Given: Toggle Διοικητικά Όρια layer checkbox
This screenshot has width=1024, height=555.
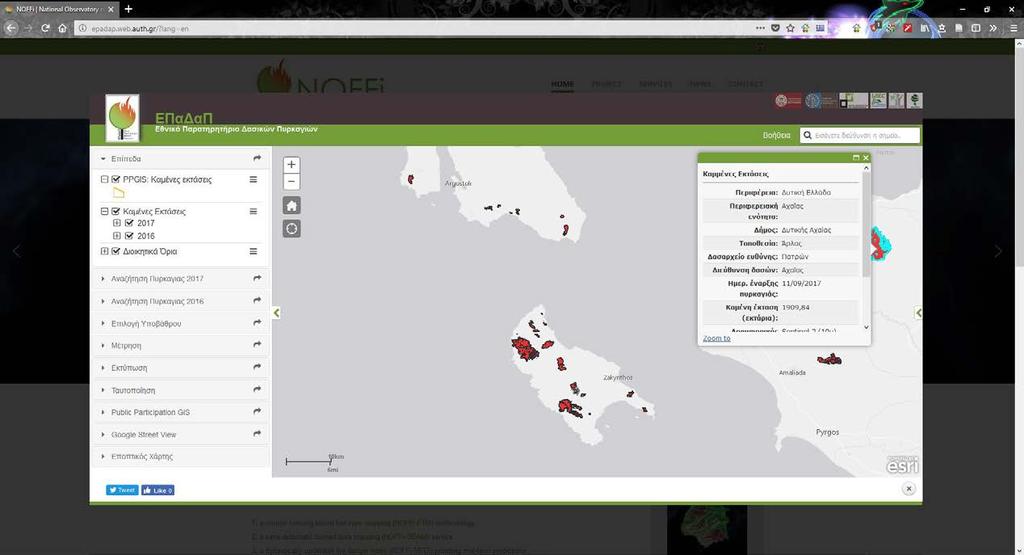Looking at the screenshot, I should pyautogui.click(x=116, y=251).
